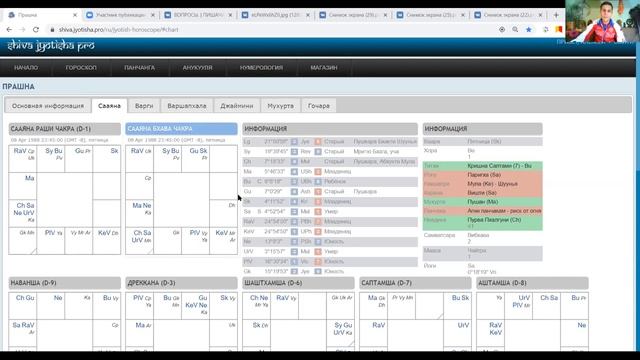
Task: Click the blue icon in Ne row
Action: pyautogui.click(x=294, y=241)
